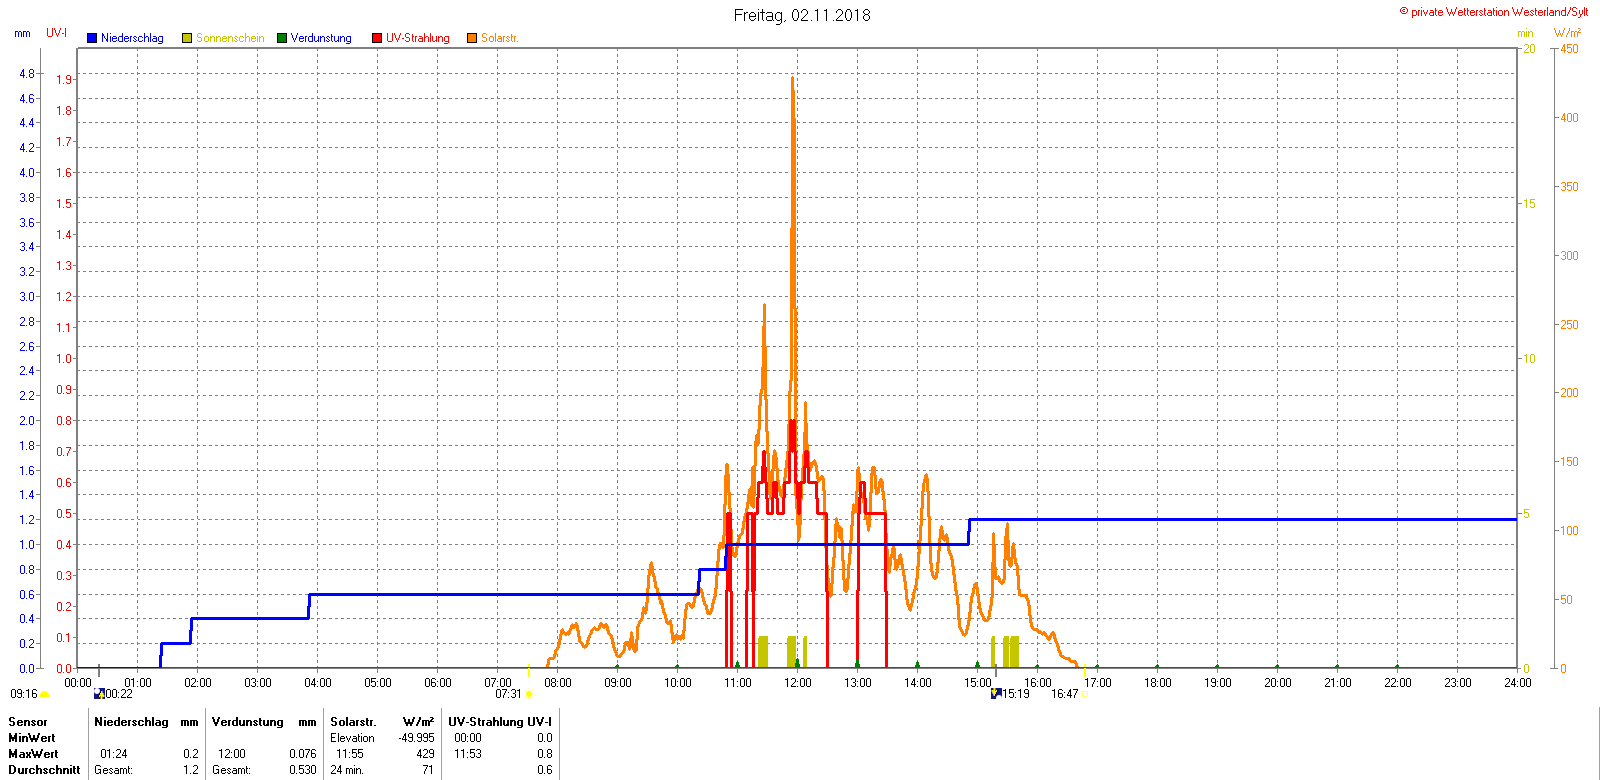Image resolution: width=1600 pixels, height=780 pixels.
Task: Select the Verdunstung legend label
Action: point(321,38)
